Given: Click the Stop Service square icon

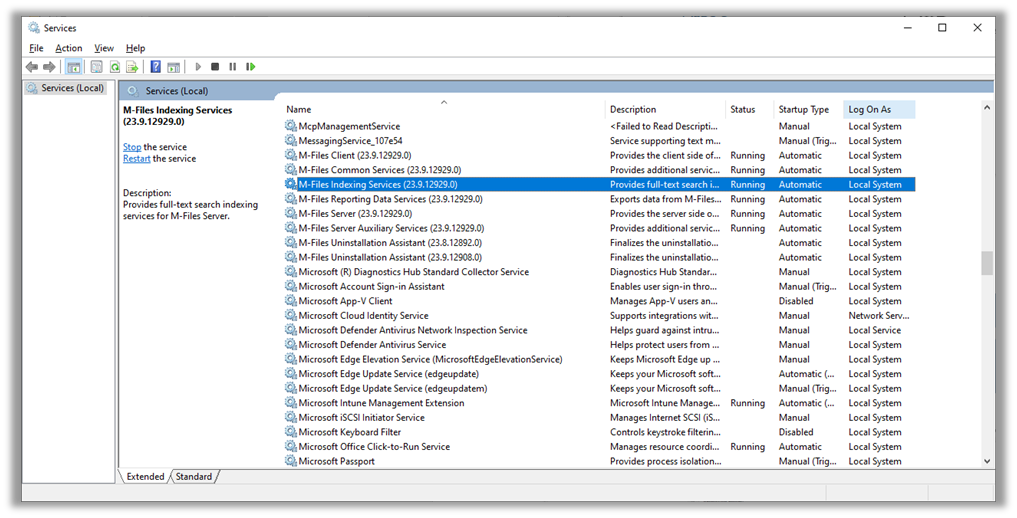Looking at the screenshot, I should (215, 67).
